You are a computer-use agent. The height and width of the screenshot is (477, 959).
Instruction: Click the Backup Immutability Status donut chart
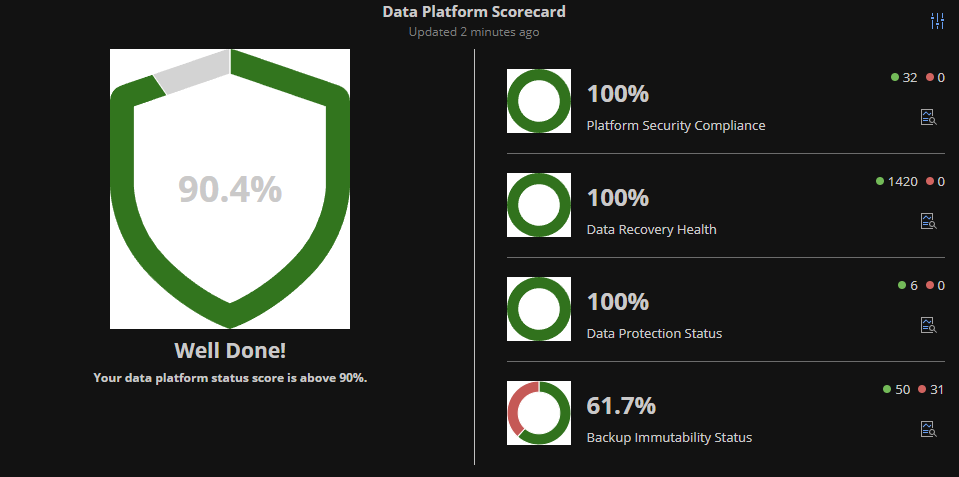pos(539,413)
